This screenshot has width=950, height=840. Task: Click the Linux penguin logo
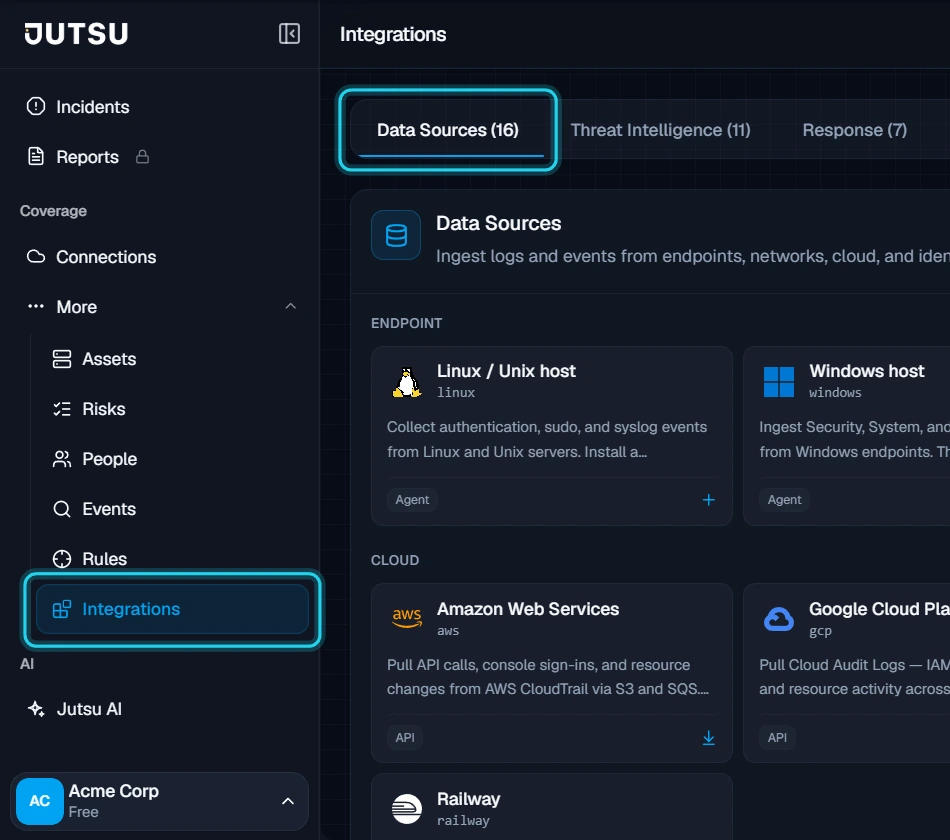pyautogui.click(x=407, y=382)
